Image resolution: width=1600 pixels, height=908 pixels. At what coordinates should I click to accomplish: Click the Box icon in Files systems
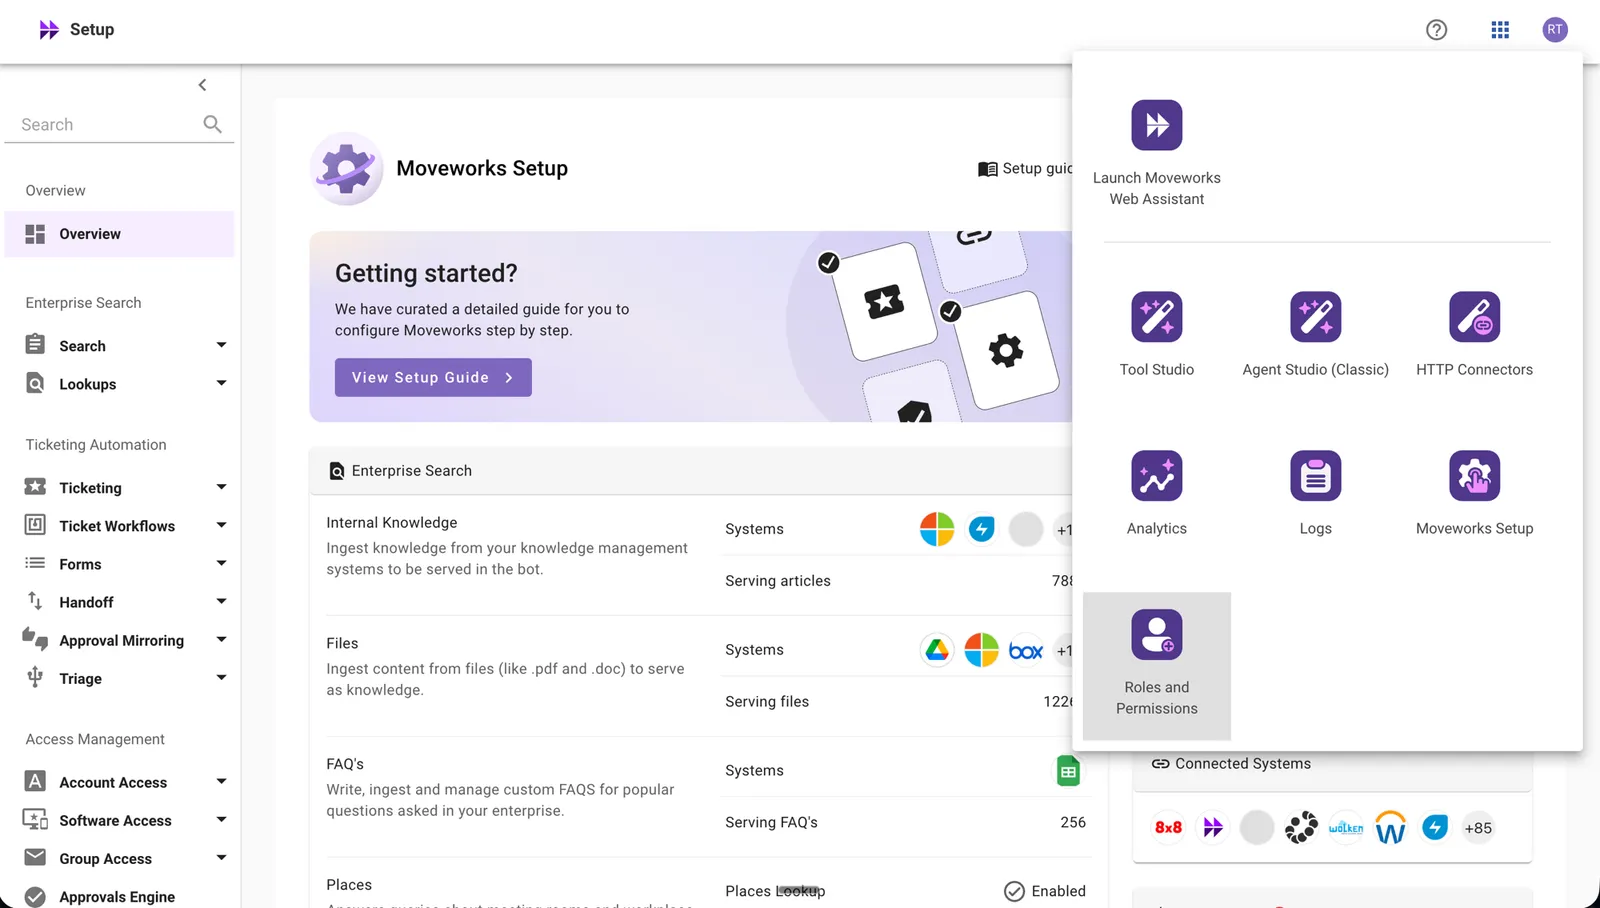(x=1026, y=651)
